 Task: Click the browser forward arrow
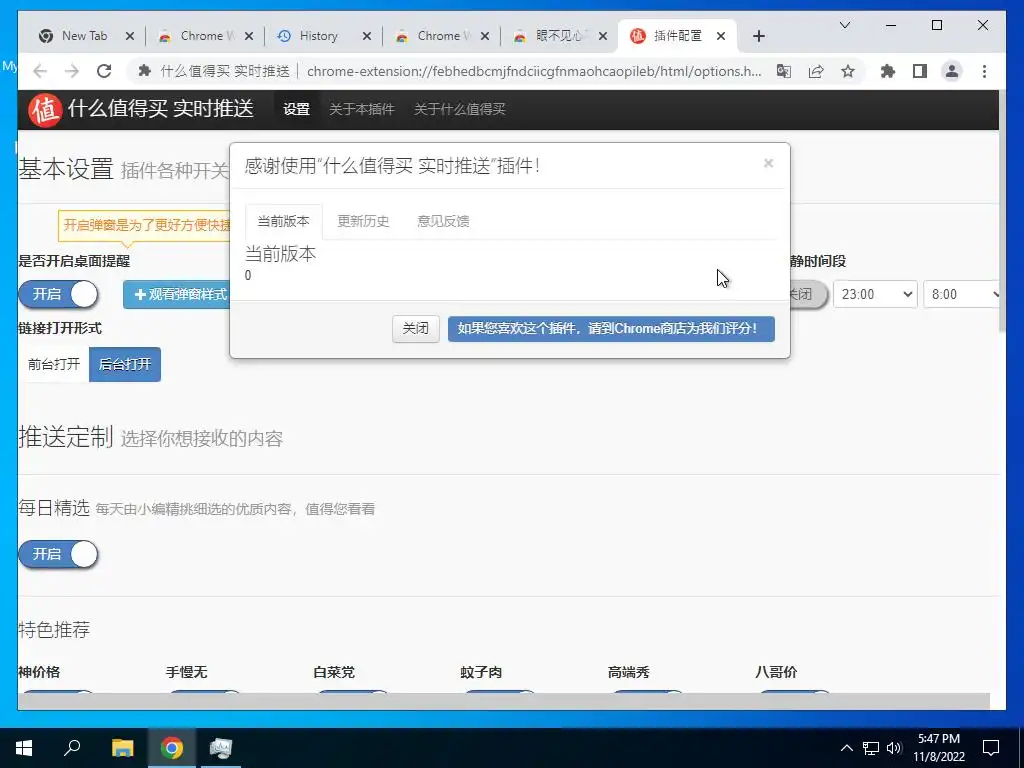coord(72,71)
